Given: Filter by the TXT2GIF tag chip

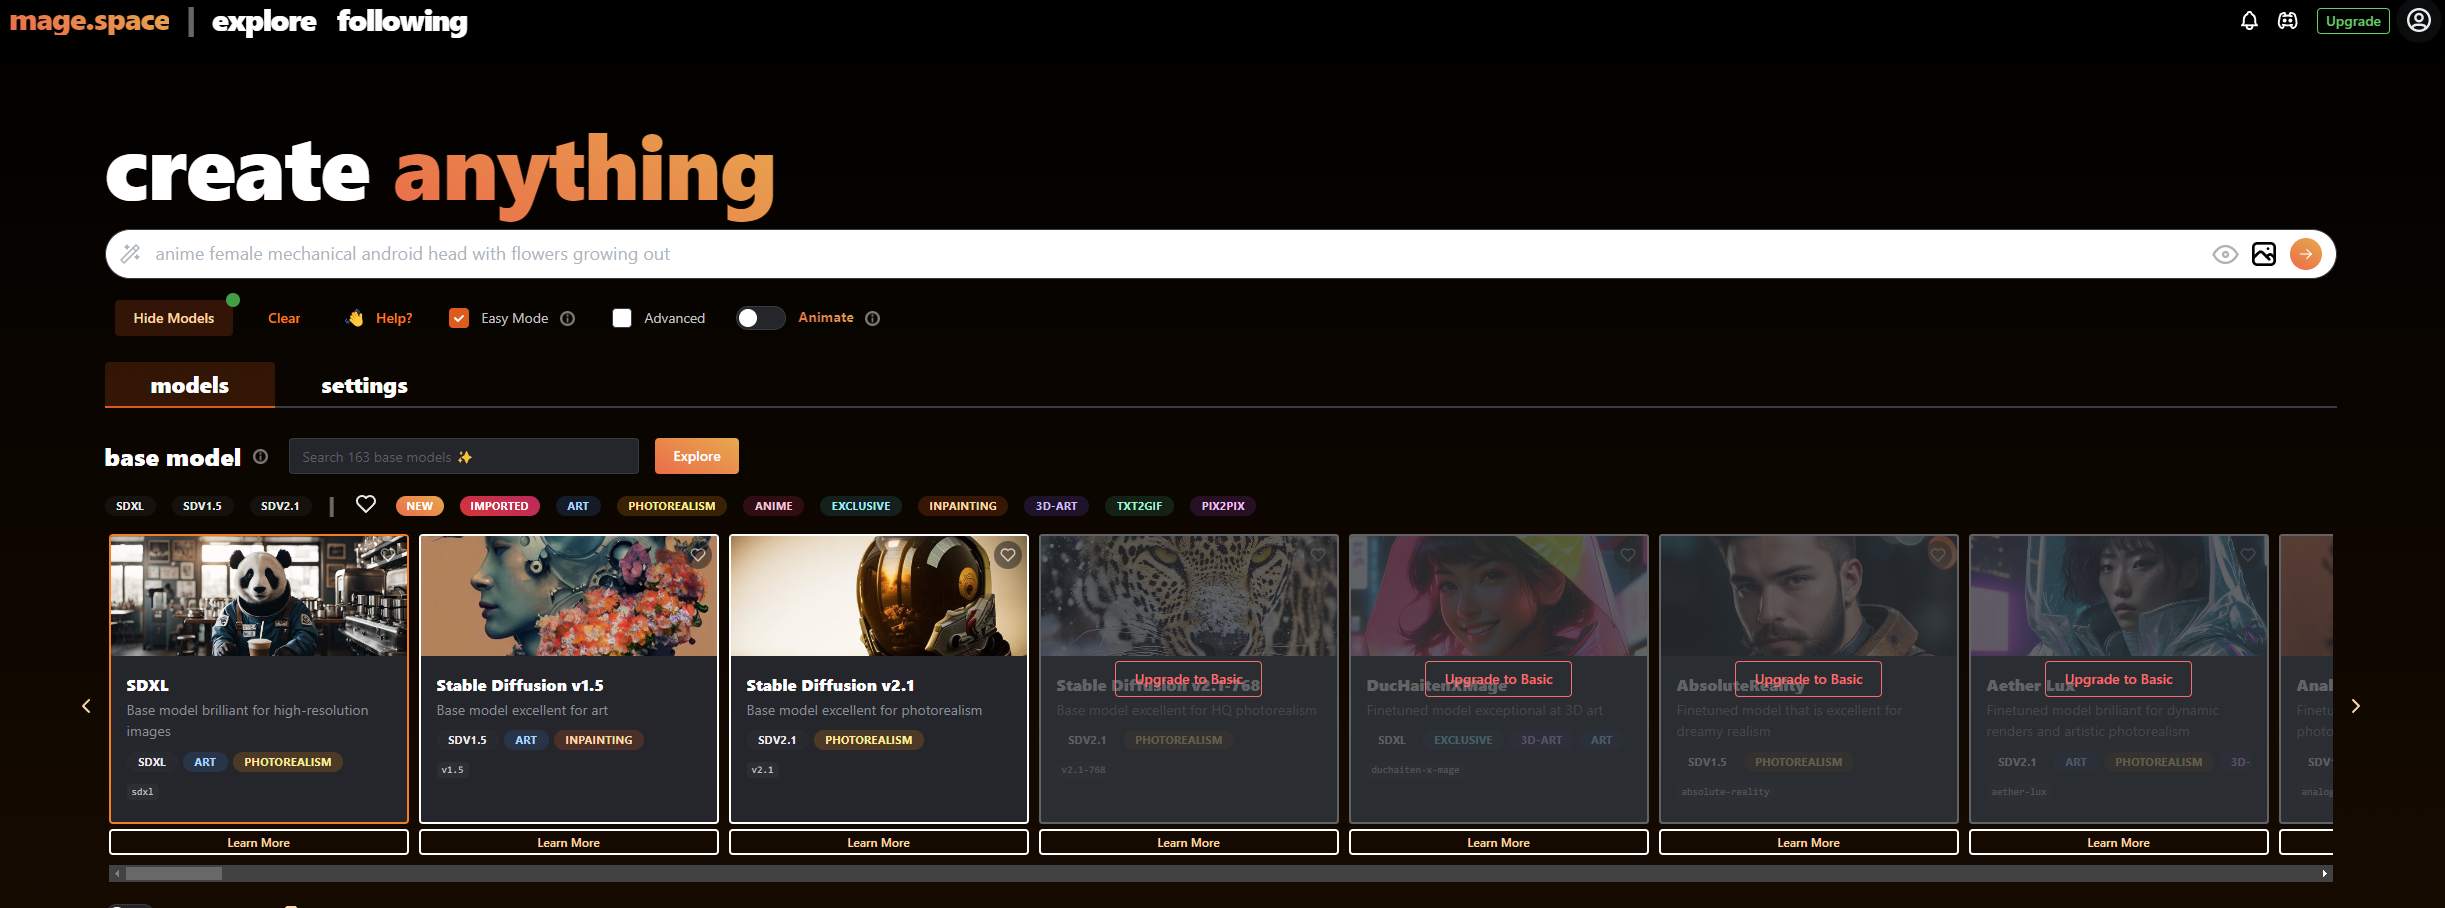Looking at the screenshot, I should 1139,506.
